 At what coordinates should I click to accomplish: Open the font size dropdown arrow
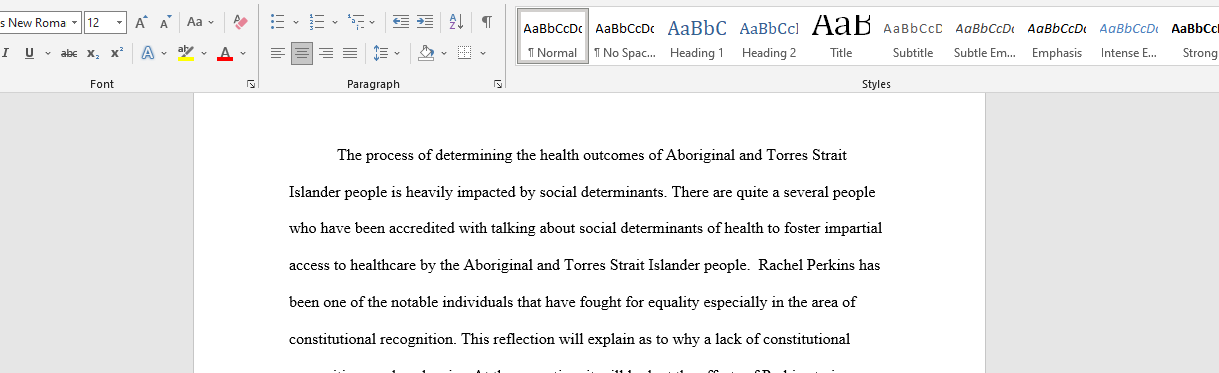click(121, 22)
